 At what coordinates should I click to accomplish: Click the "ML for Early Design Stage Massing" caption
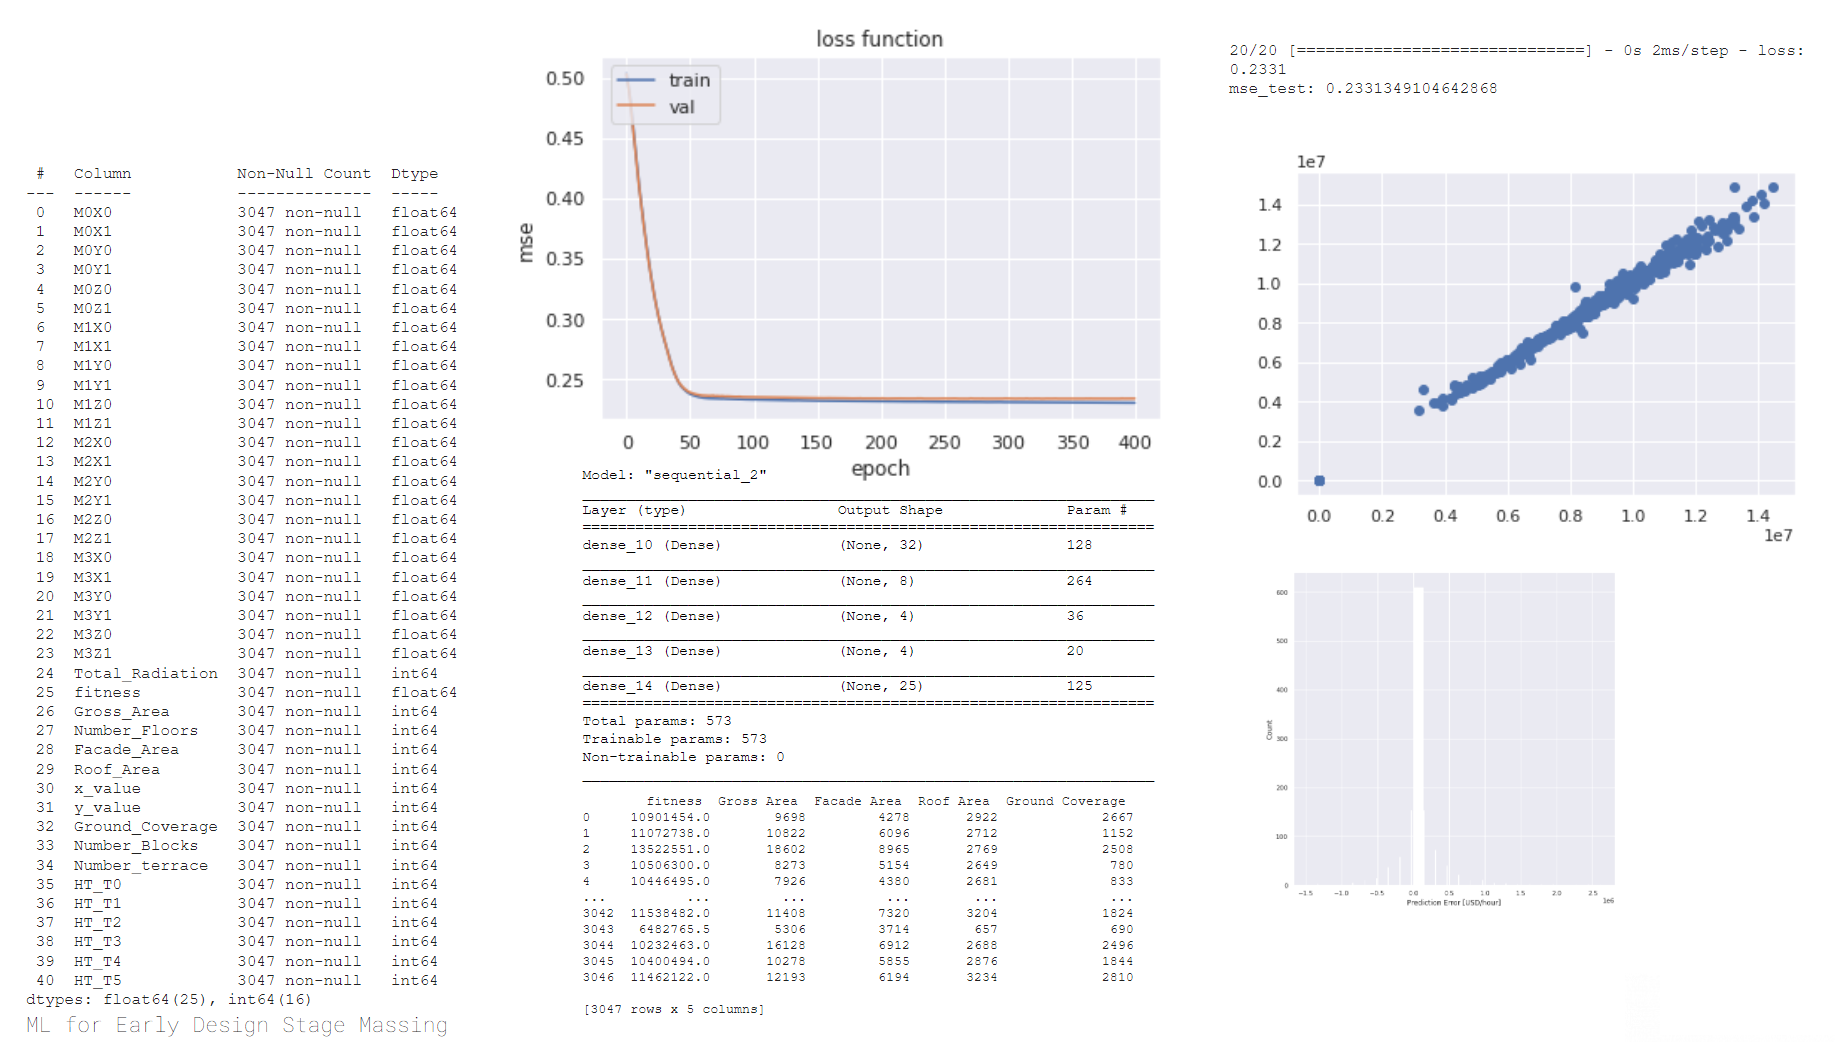coord(237,1025)
